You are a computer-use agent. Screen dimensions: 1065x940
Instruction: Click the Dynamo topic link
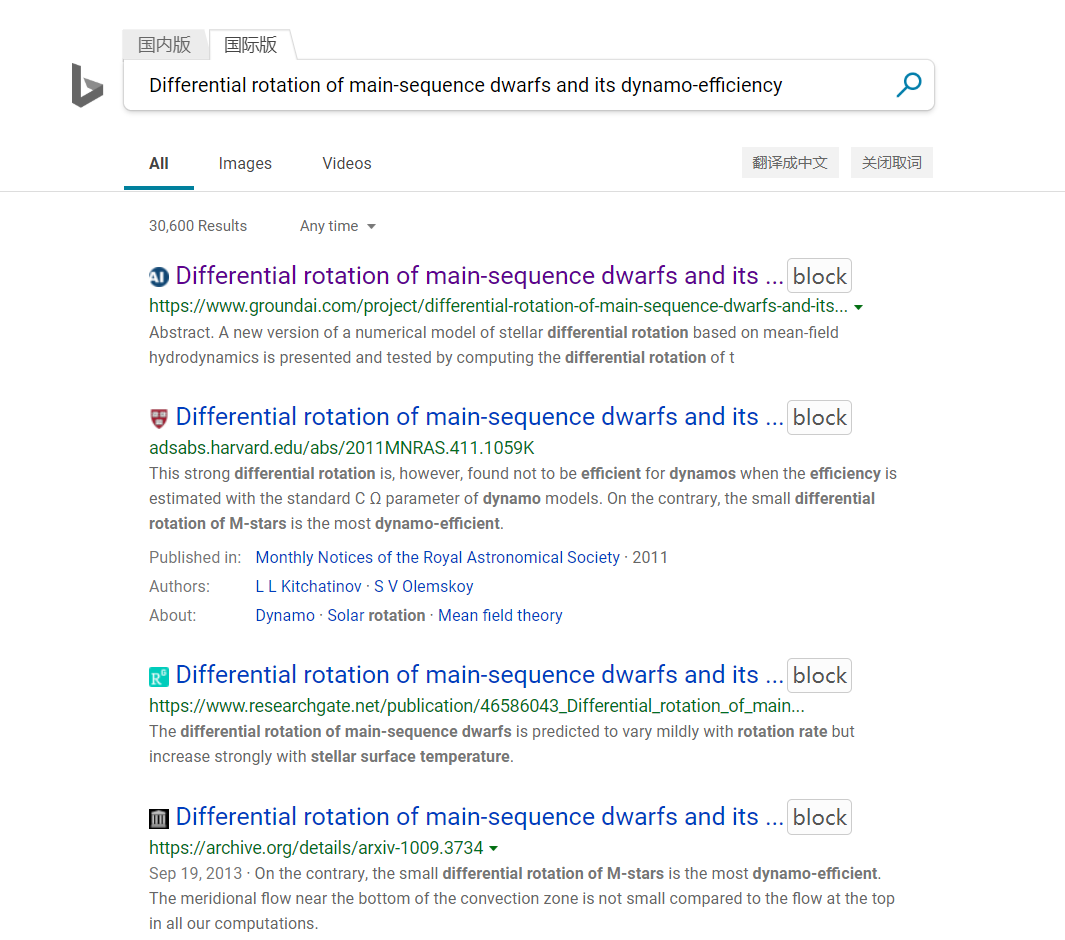click(284, 615)
